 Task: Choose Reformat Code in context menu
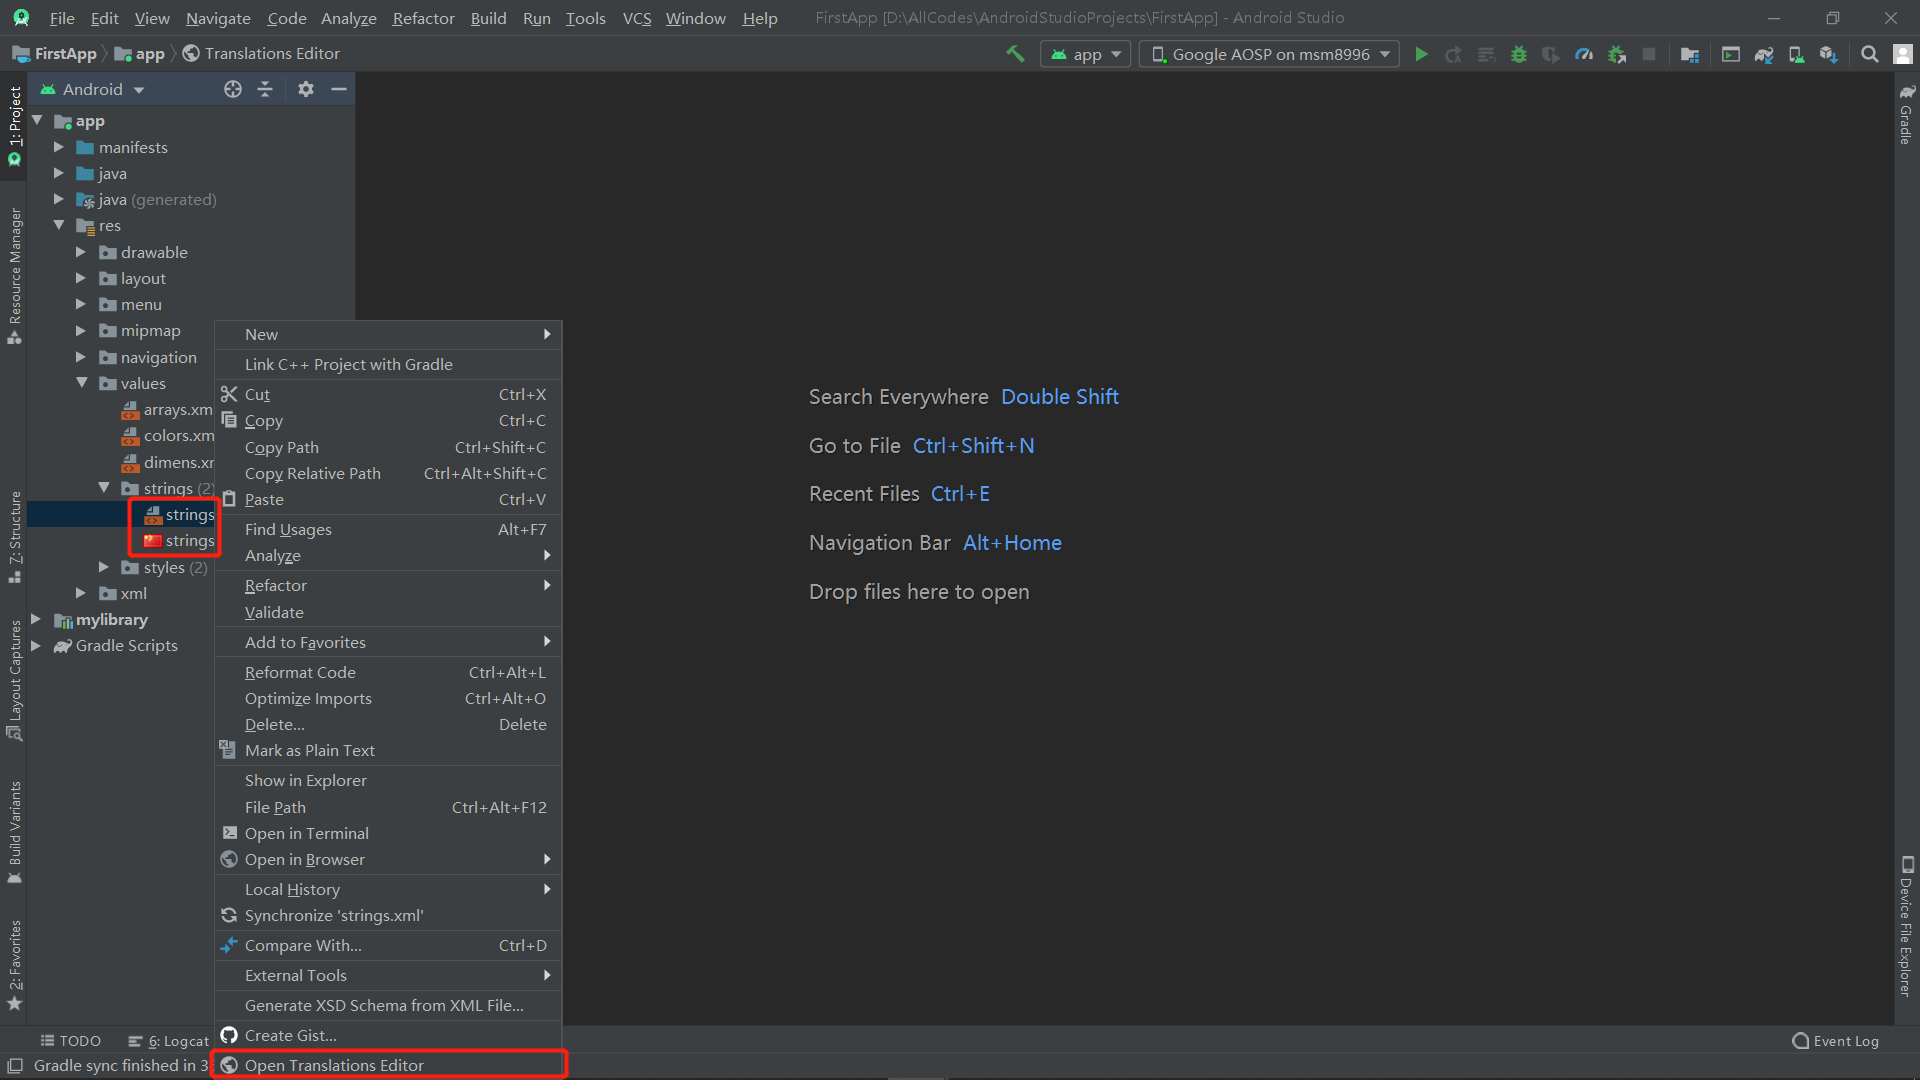pyautogui.click(x=388, y=672)
